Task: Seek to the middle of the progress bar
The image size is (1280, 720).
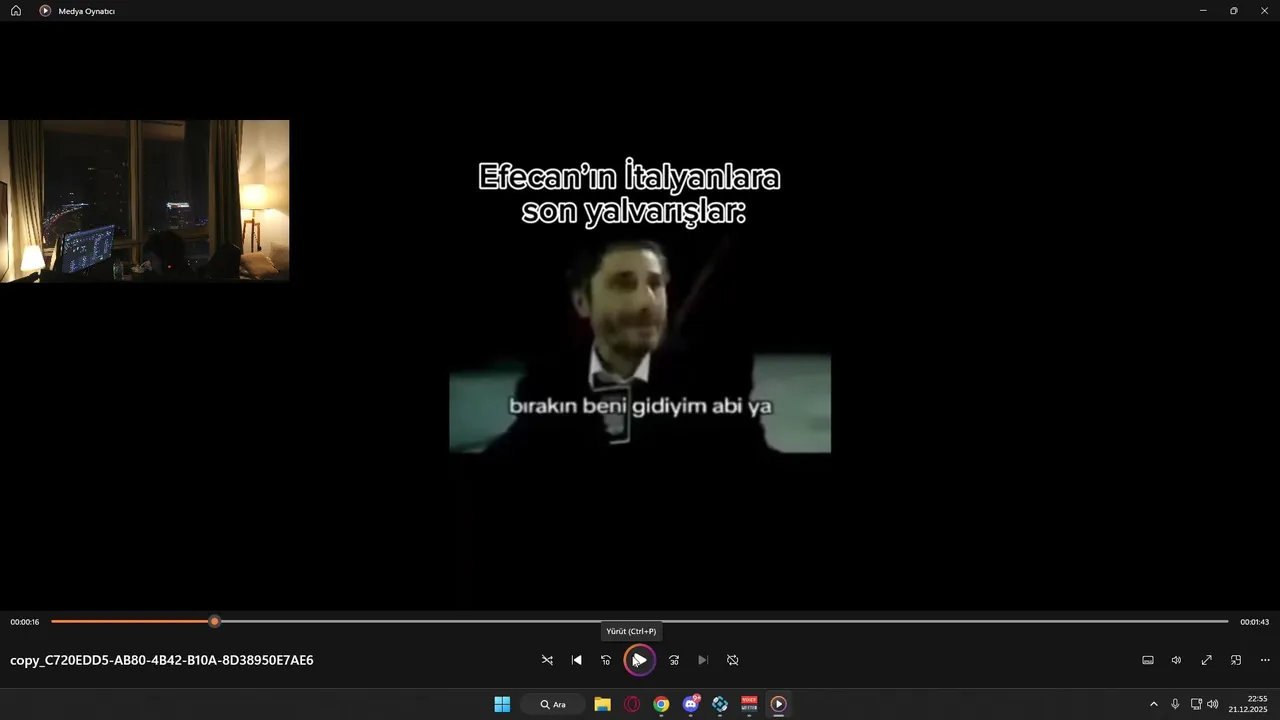Action: pyautogui.click(x=640, y=621)
